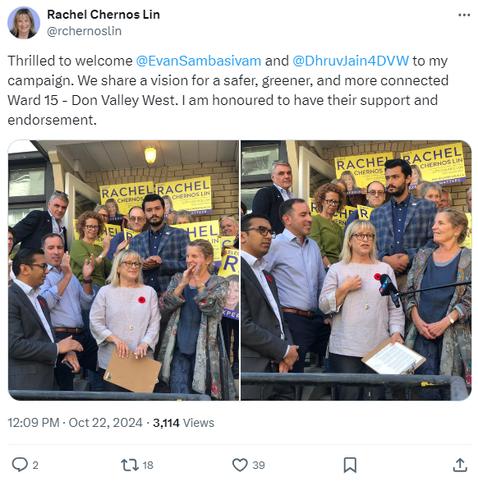Open the Rachel Chernos Lin display name

pyautogui.click(x=103, y=14)
